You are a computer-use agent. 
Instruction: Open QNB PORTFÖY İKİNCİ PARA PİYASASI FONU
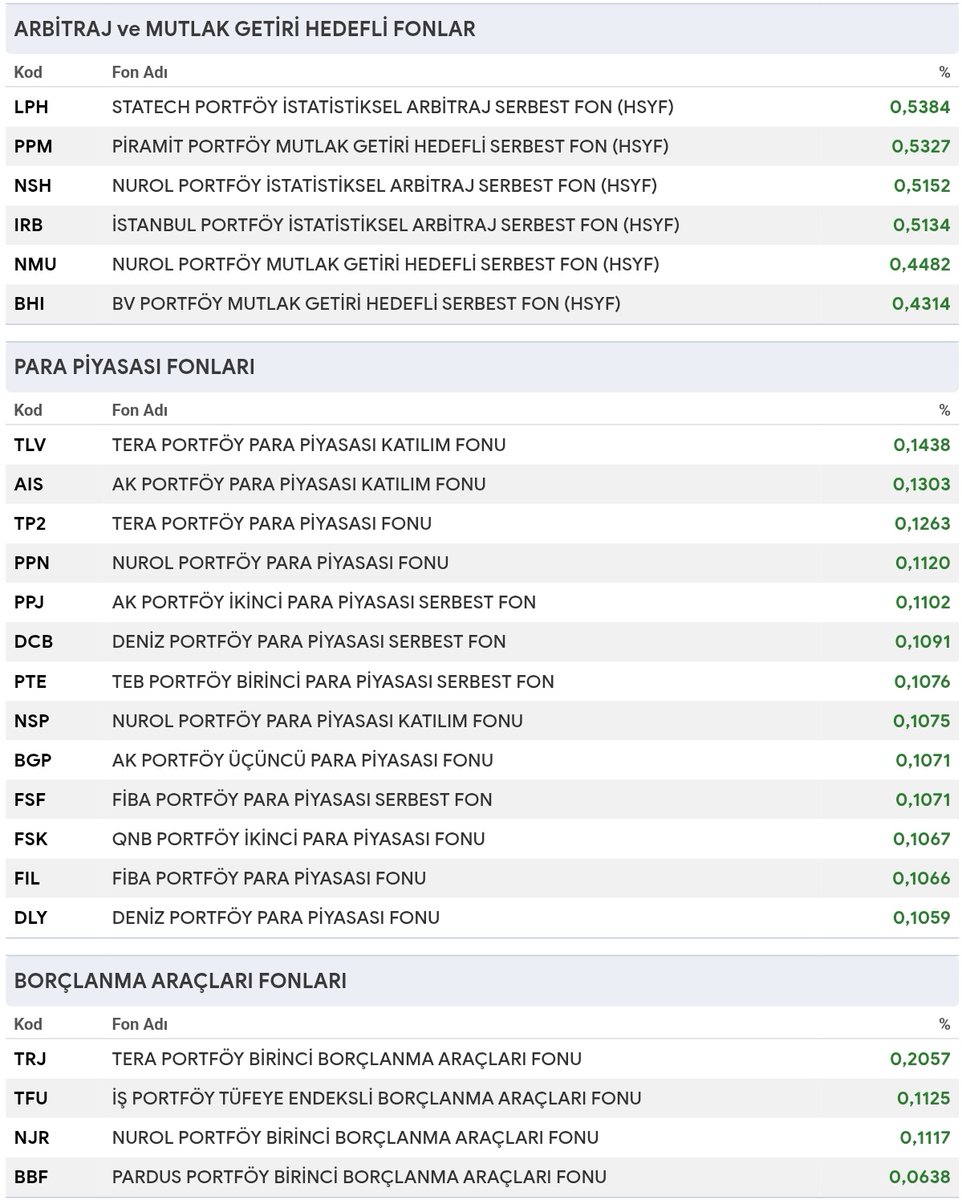point(298,839)
